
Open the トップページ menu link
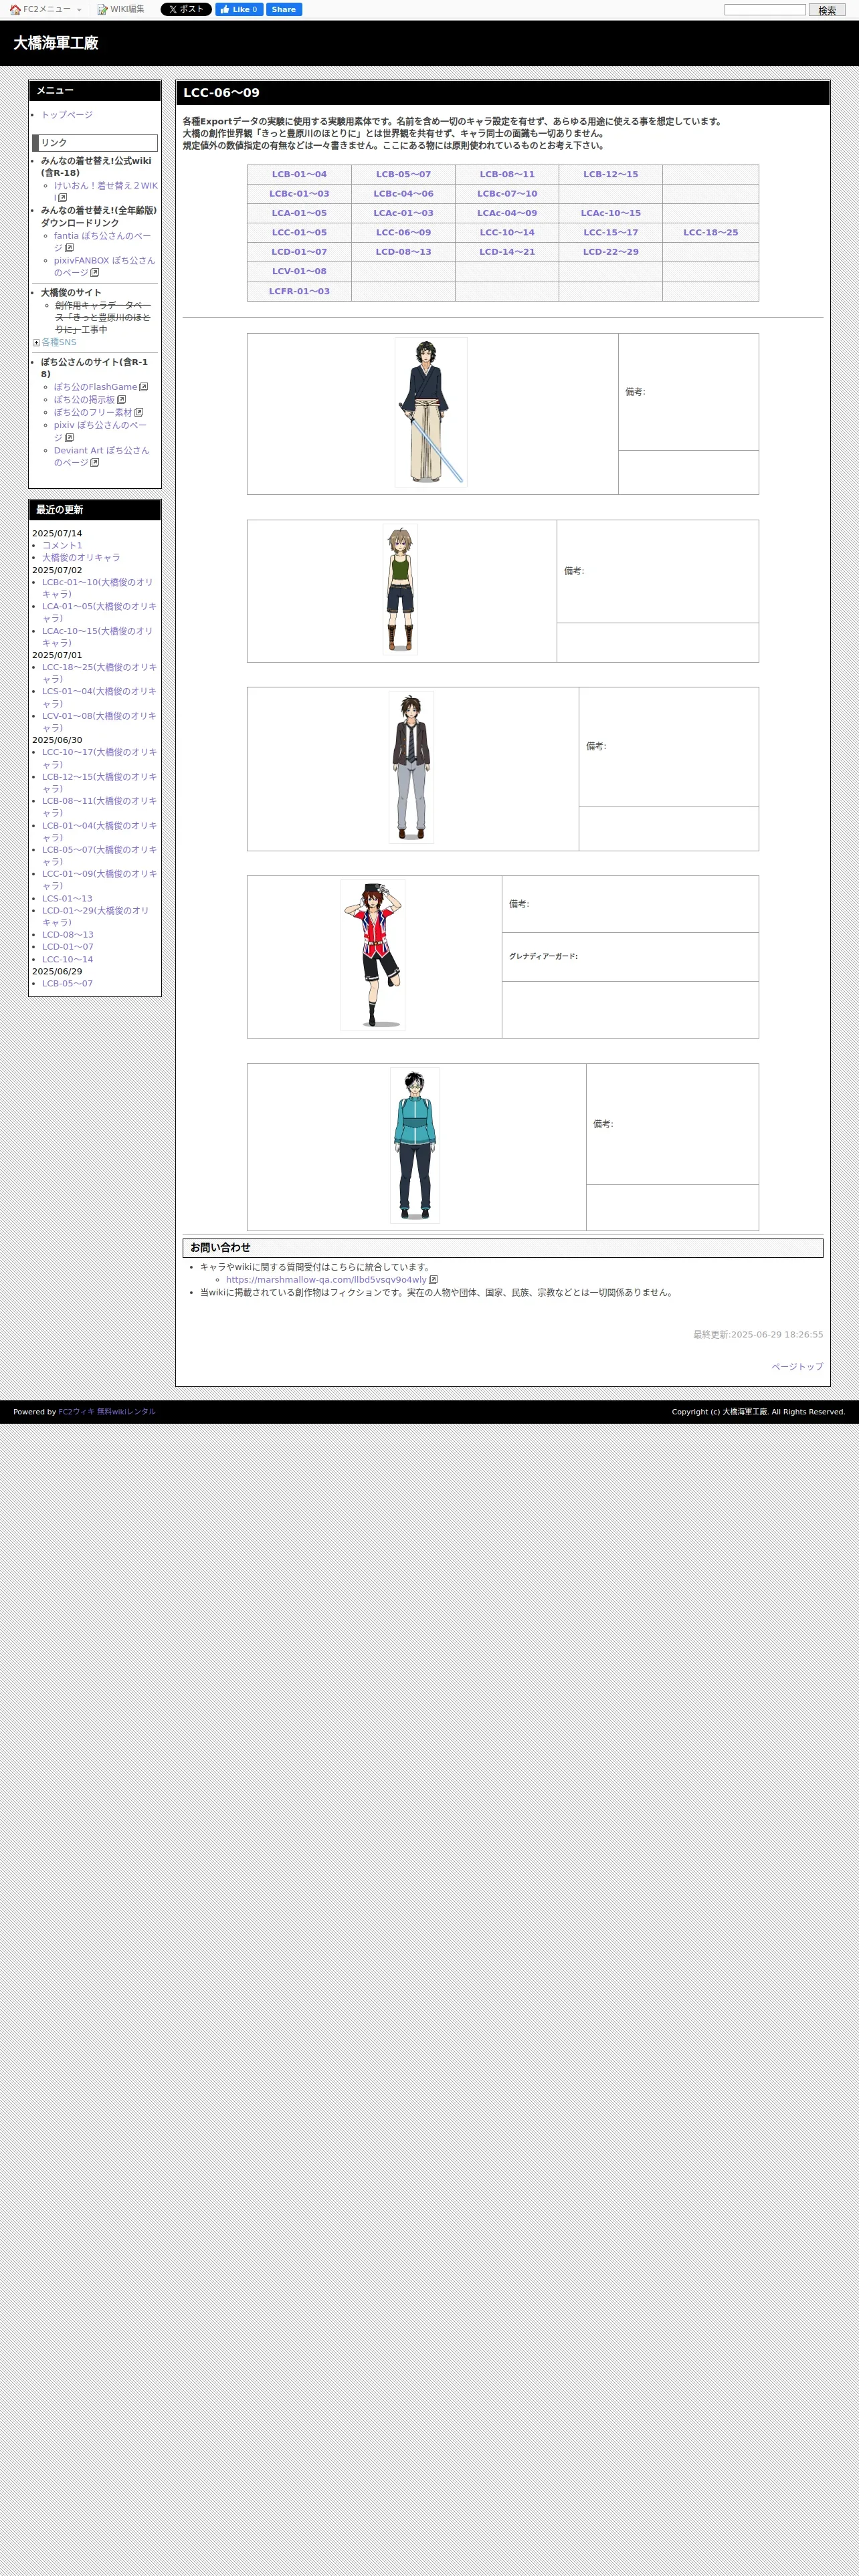[67, 115]
